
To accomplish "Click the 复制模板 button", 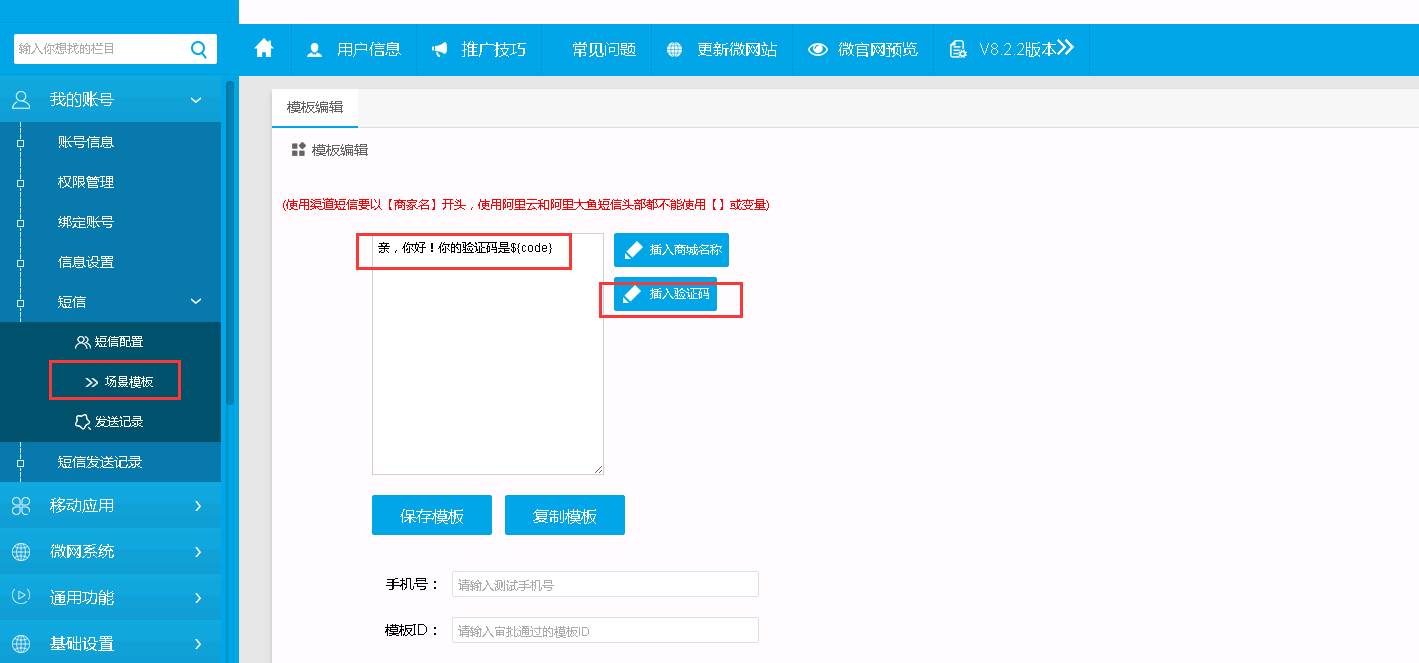I will click(565, 515).
